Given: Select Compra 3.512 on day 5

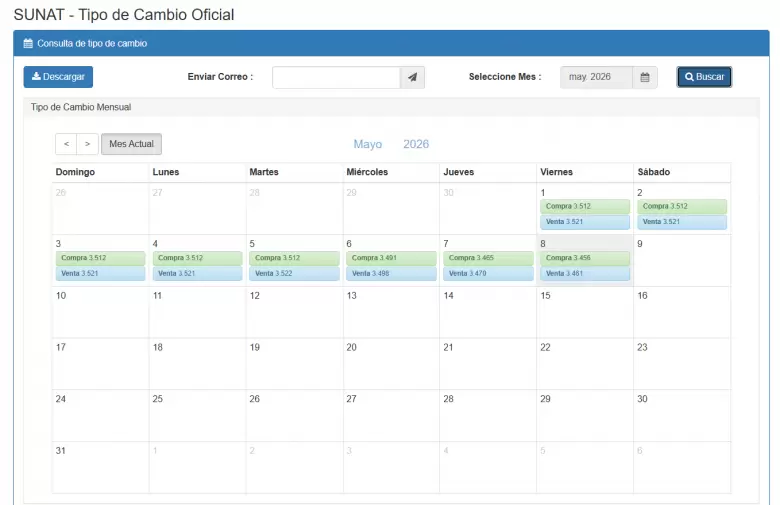Looking at the screenshot, I should pos(294,258).
